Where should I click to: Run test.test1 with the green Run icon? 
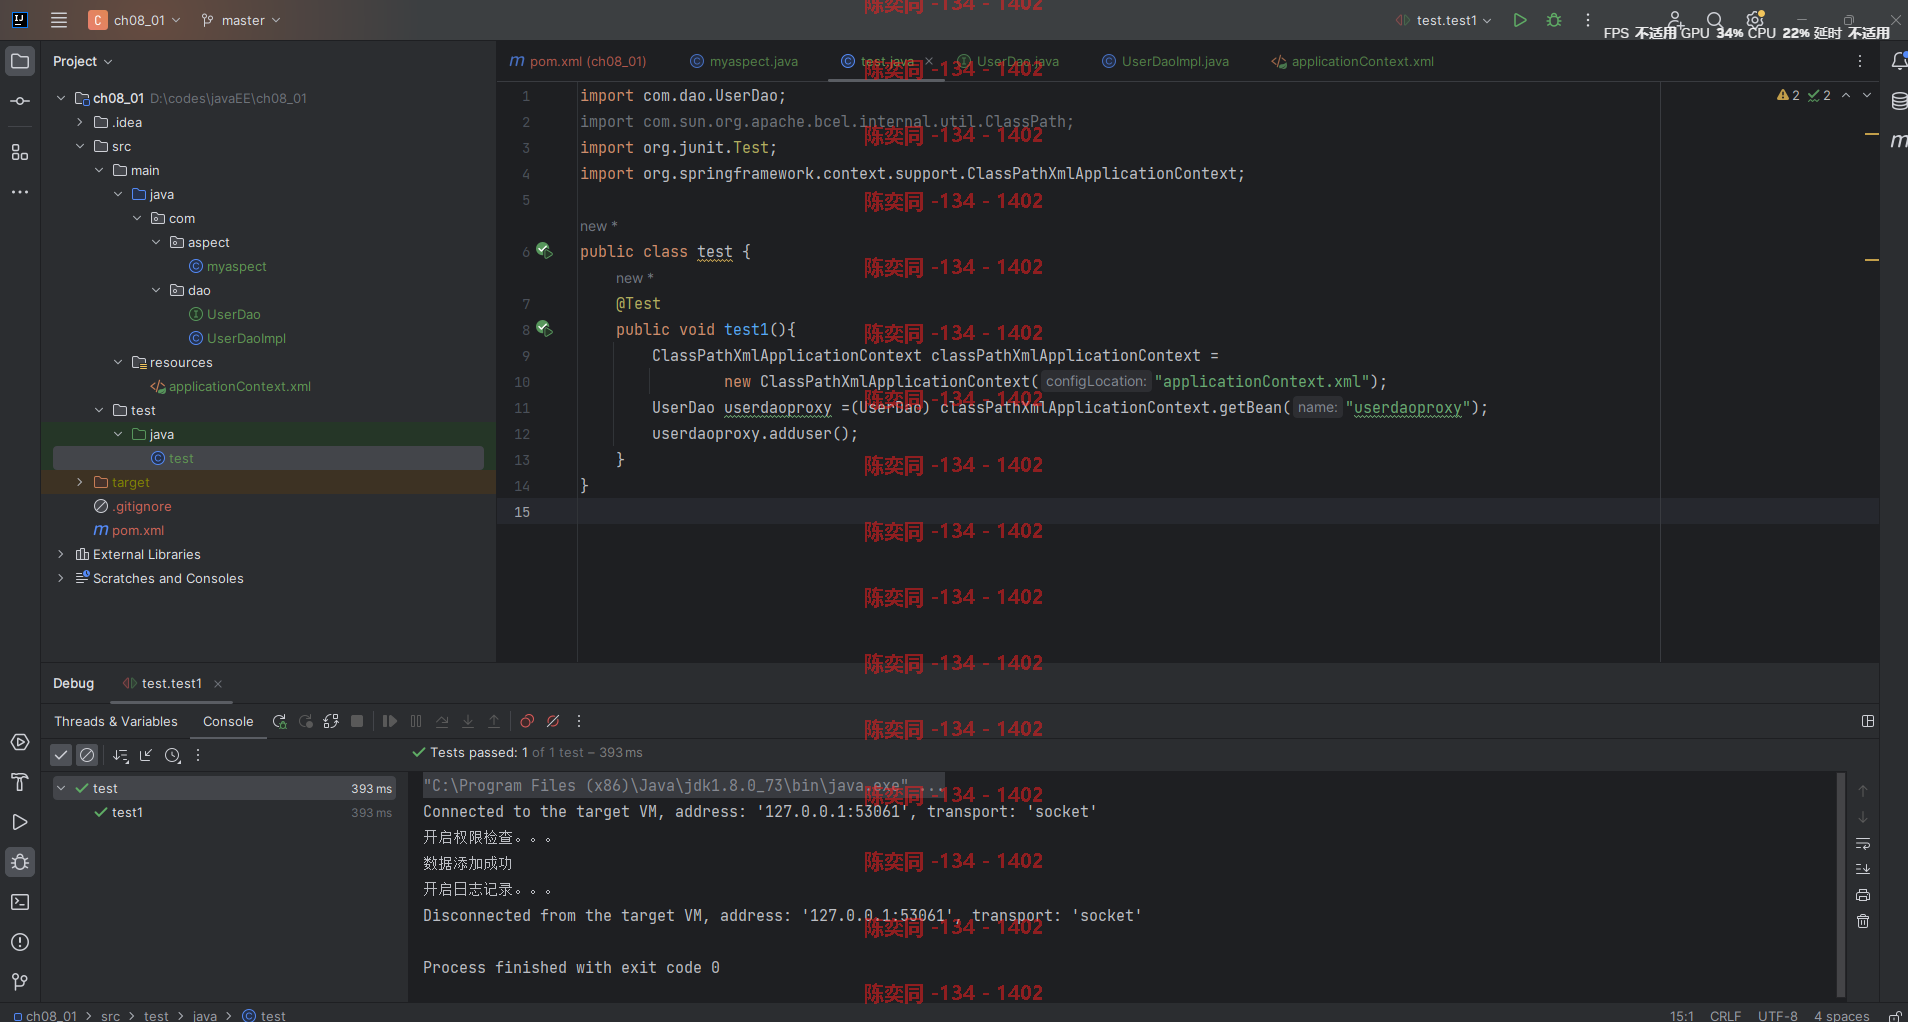point(1520,20)
